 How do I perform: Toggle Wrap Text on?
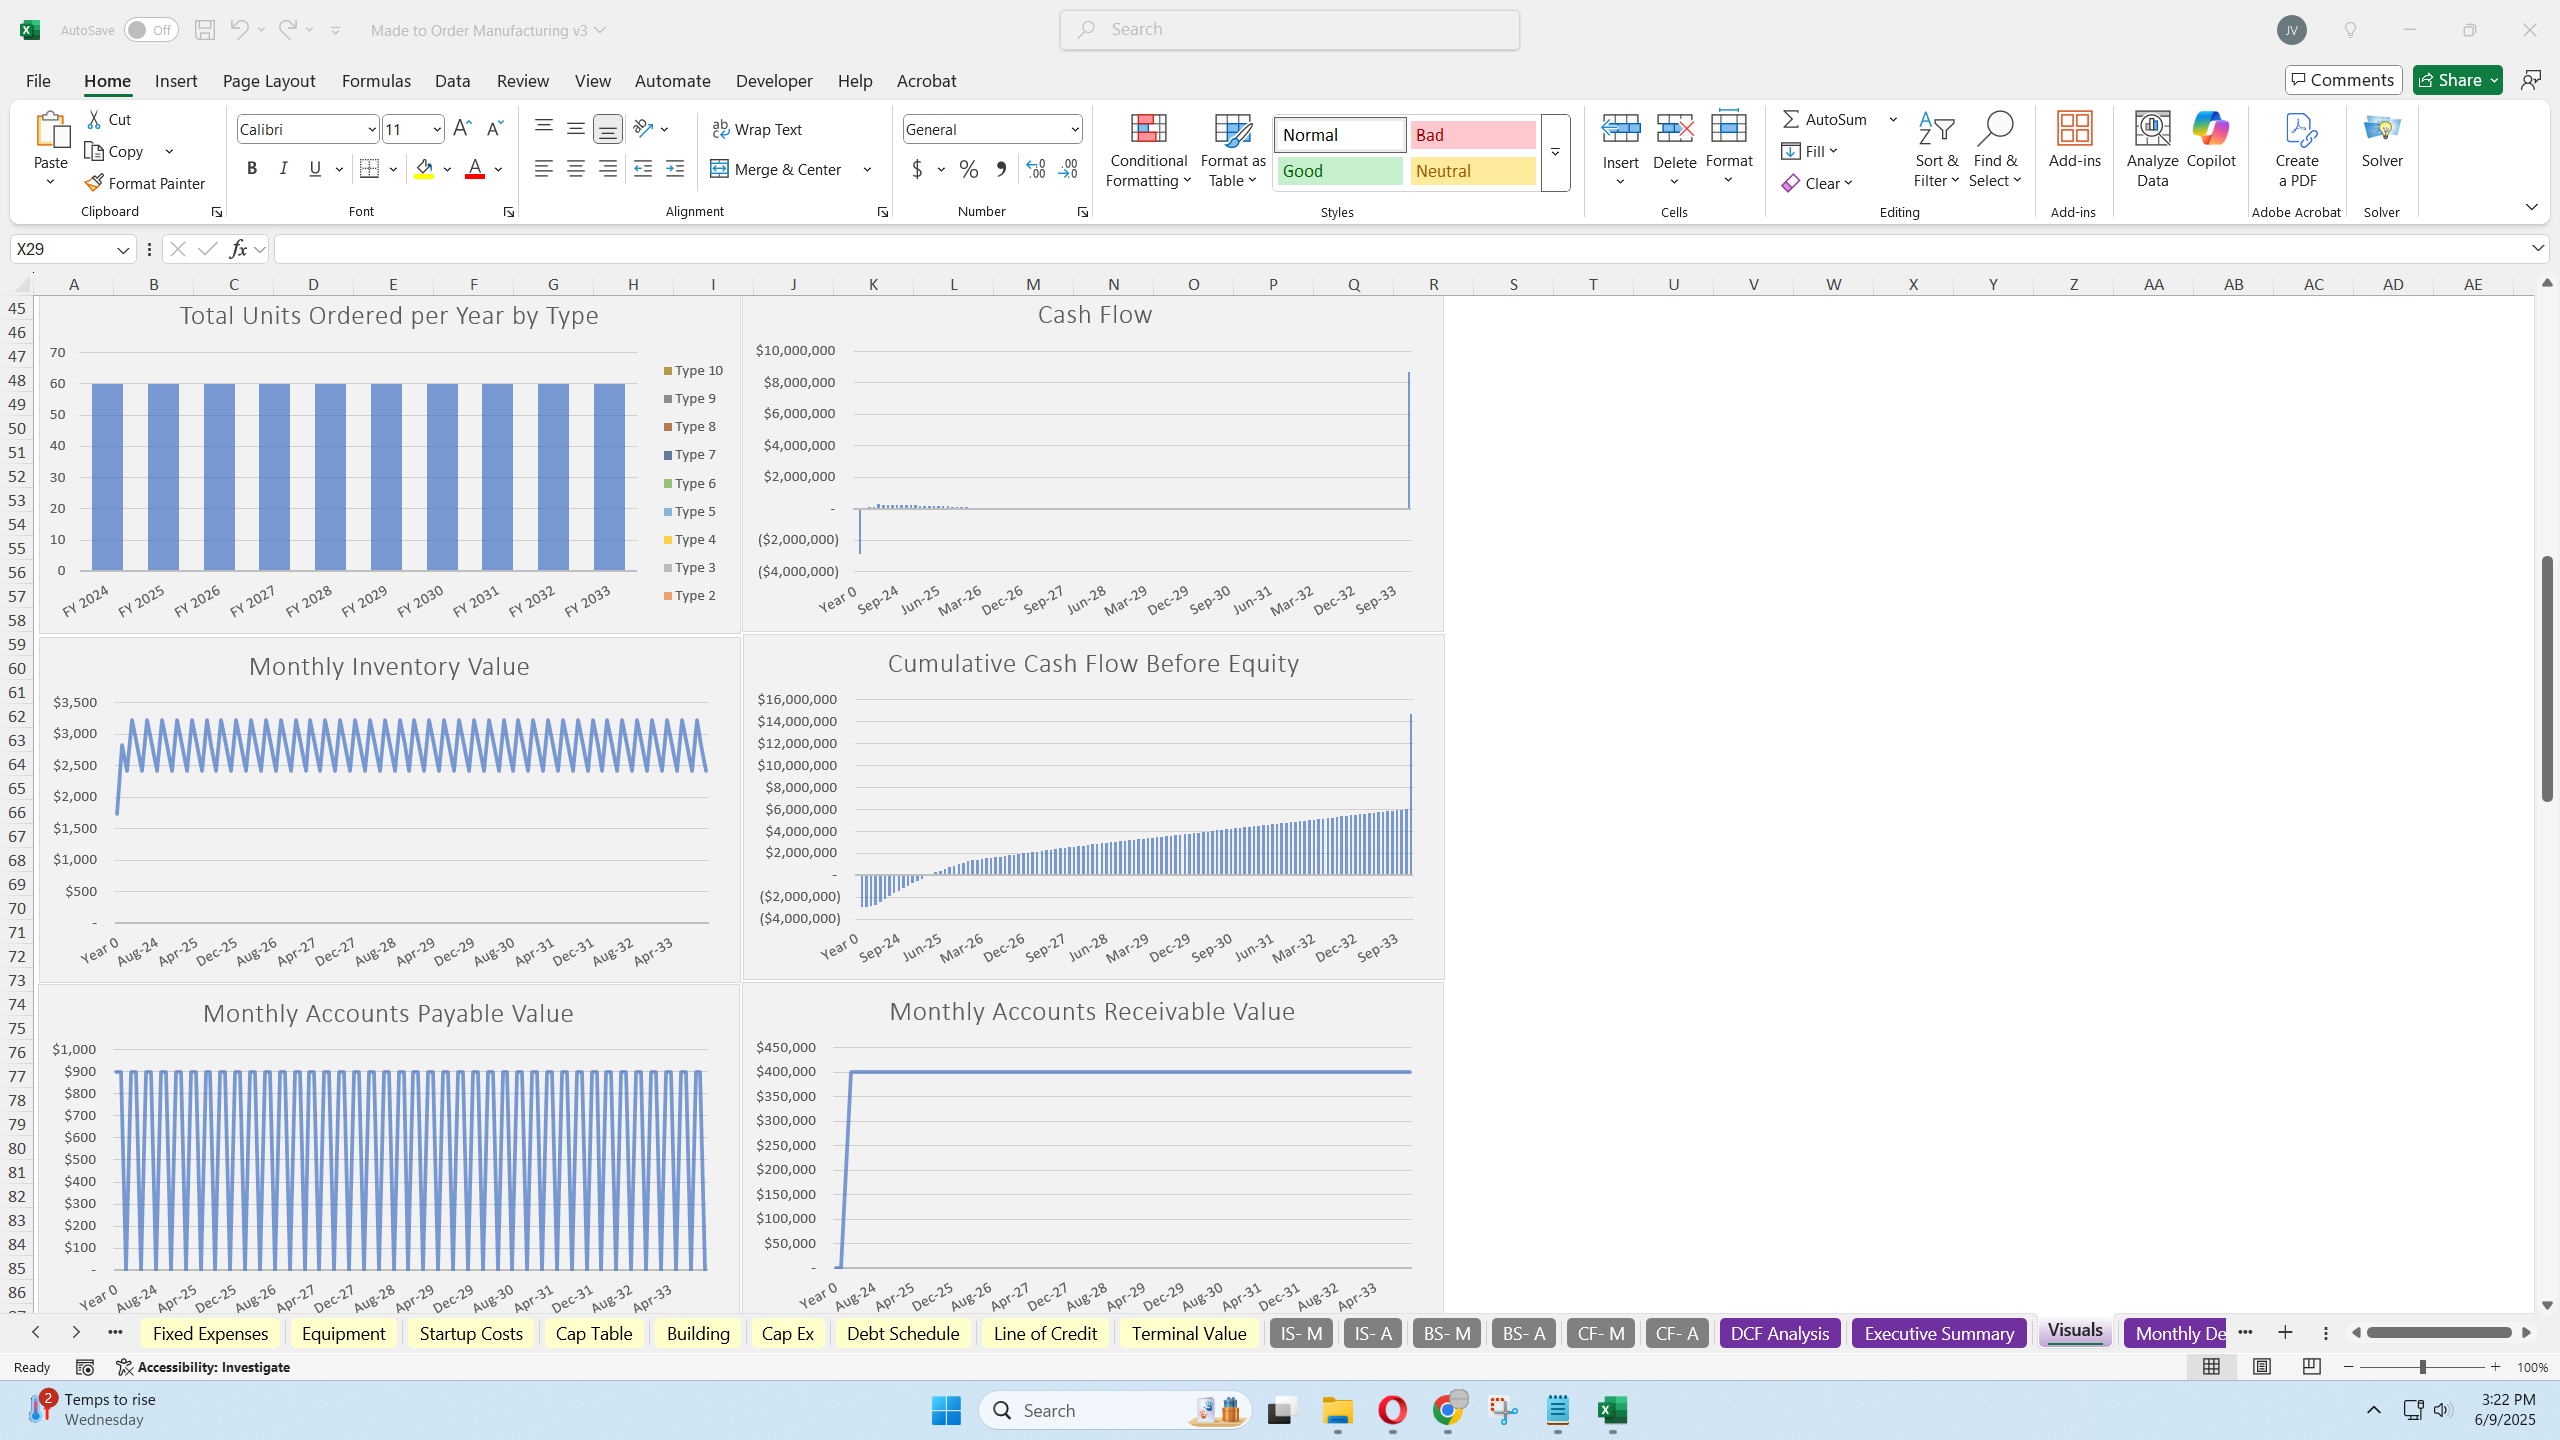(x=757, y=129)
